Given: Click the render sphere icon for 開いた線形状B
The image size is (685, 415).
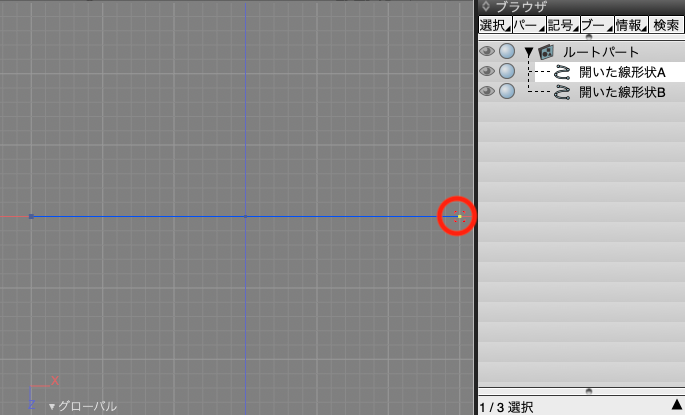Looking at the screenshot, I should (x=507, y=91).
